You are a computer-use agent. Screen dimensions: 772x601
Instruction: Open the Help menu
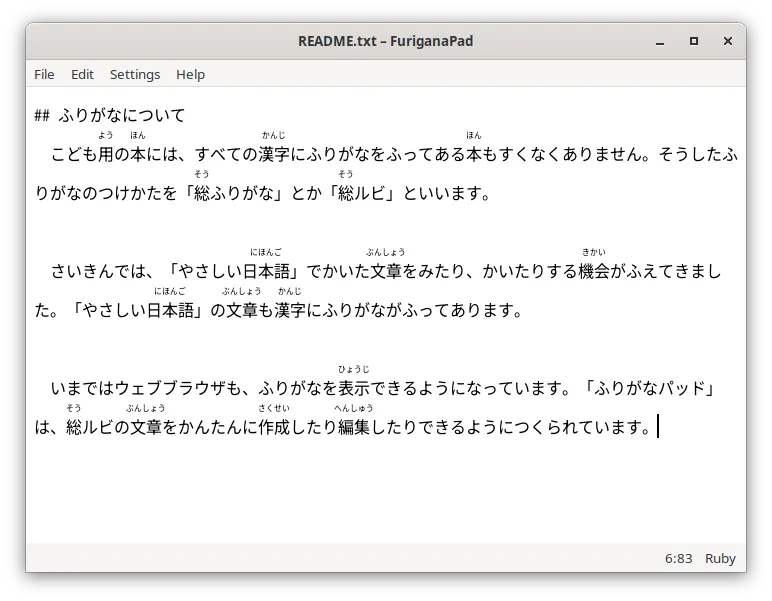tap(191, 74)
